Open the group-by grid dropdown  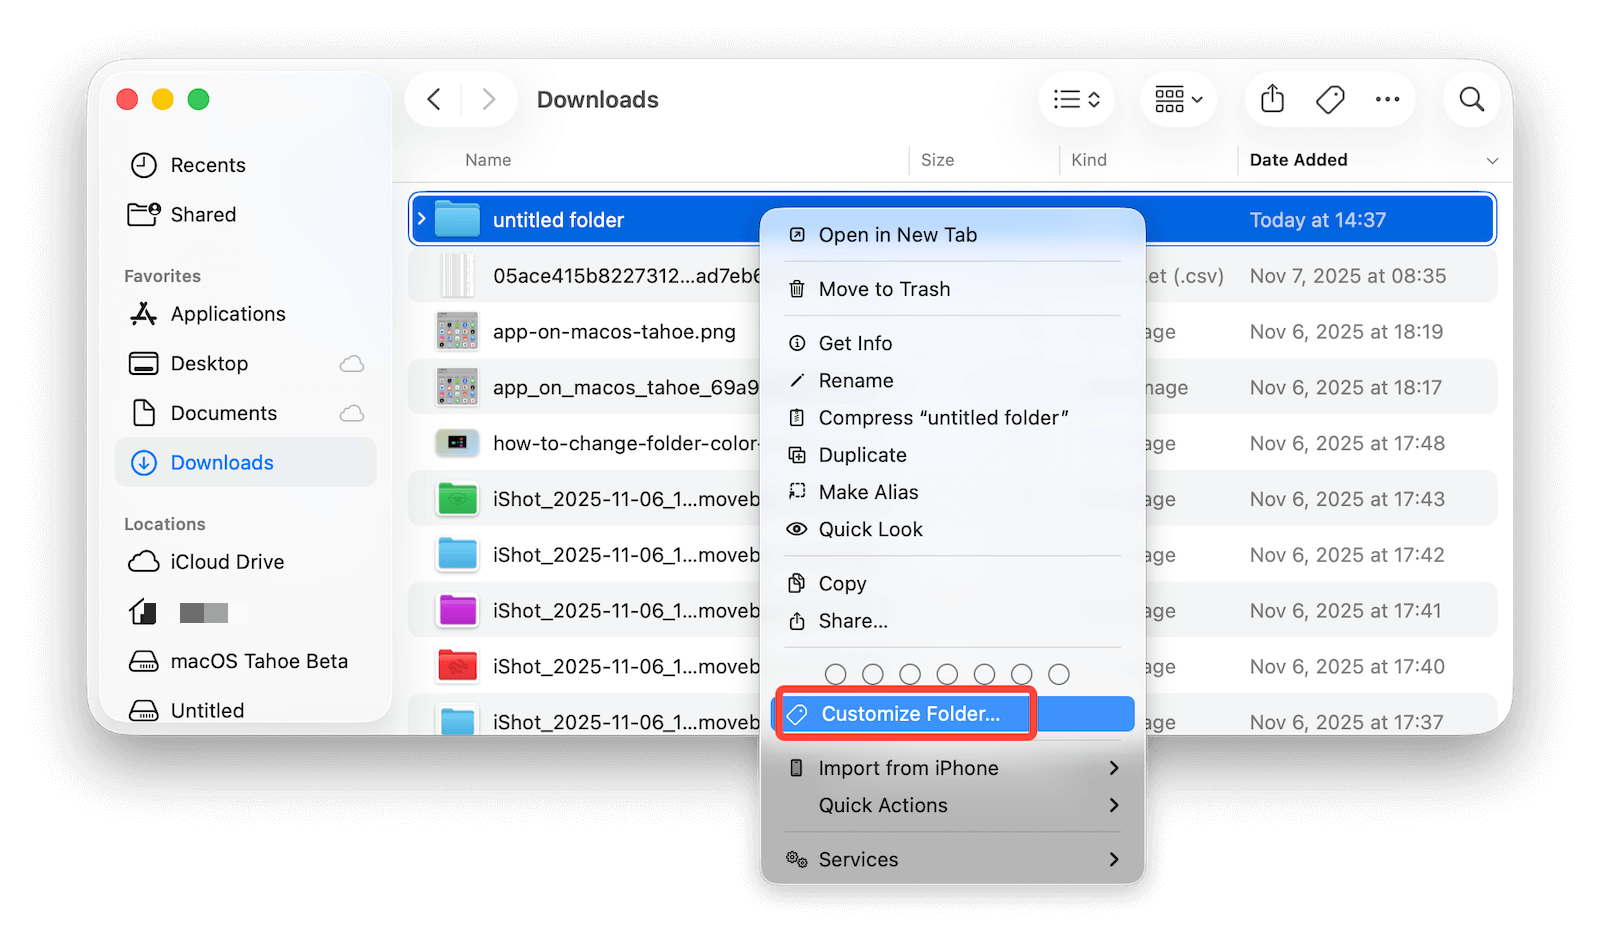pos(1178,99)
